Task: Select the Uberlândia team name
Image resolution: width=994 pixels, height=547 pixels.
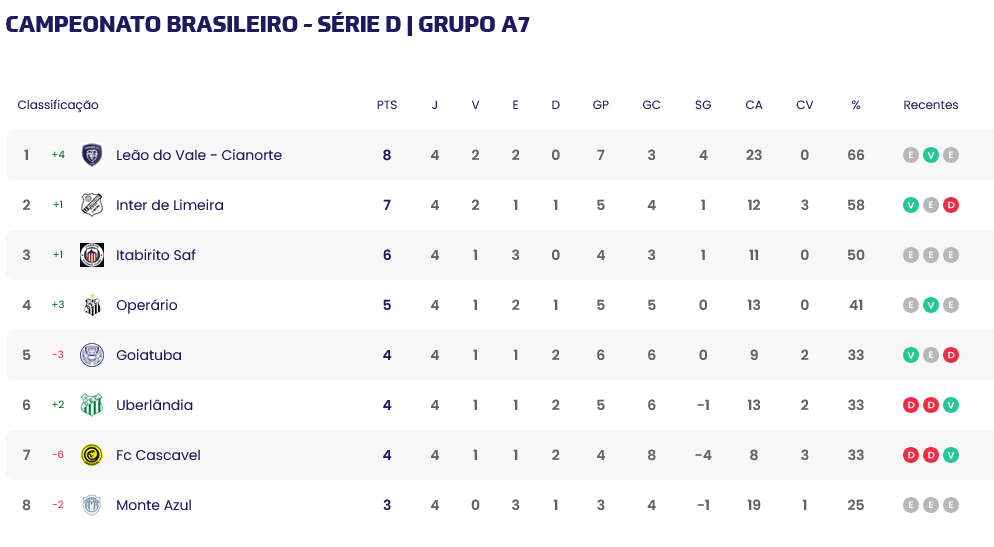Action: [x=154, y=405]
